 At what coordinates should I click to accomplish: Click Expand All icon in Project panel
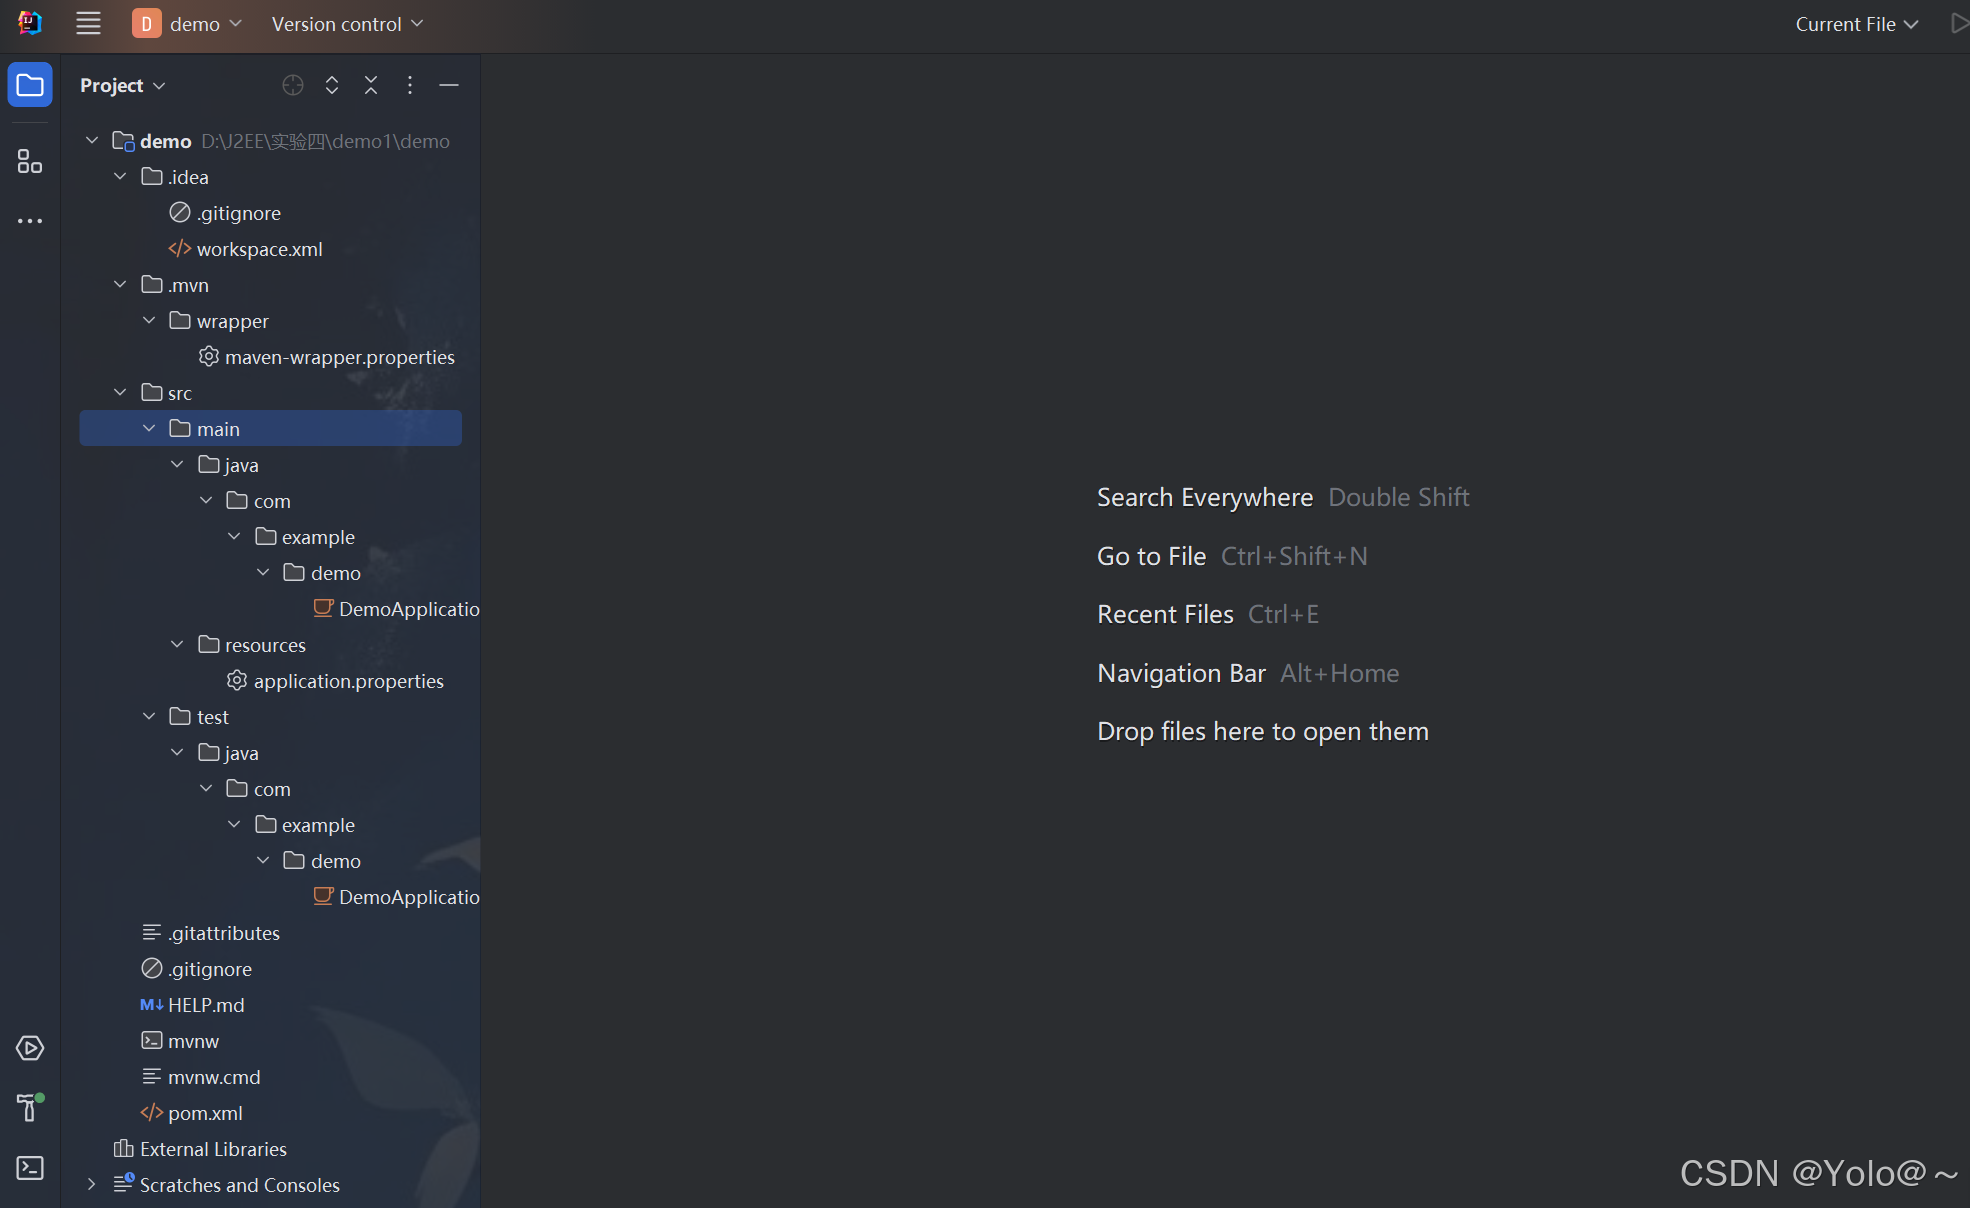point(332,85)
